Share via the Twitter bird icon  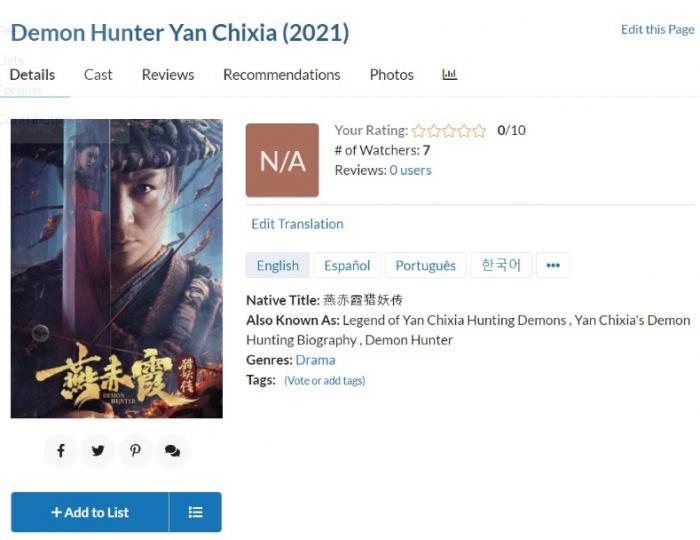pyautogui.click(x=98, y=451)
